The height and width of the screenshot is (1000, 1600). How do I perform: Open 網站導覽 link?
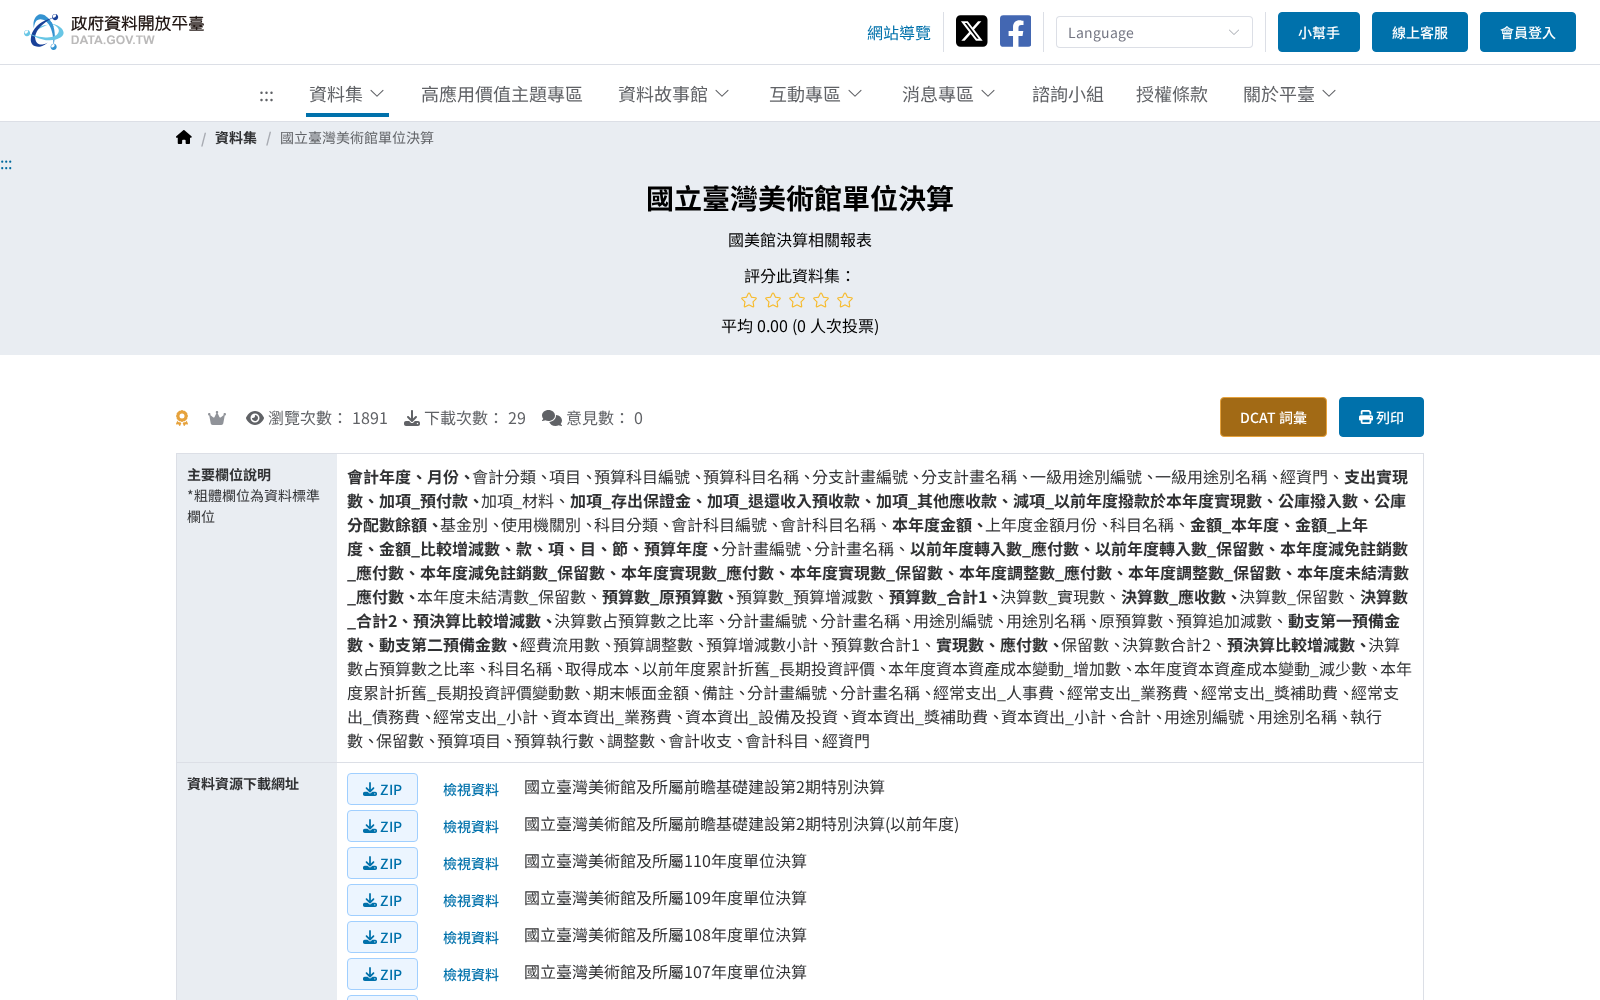click(899, 33)
